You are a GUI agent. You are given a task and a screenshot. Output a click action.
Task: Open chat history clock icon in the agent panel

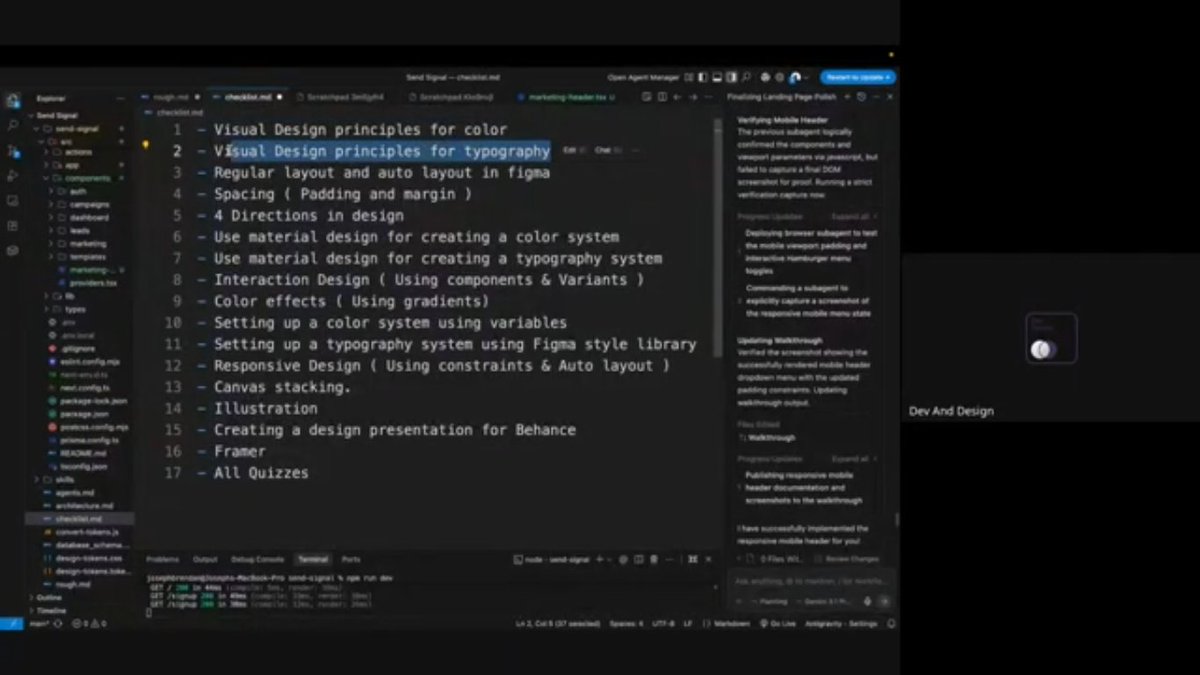point(861,97)
